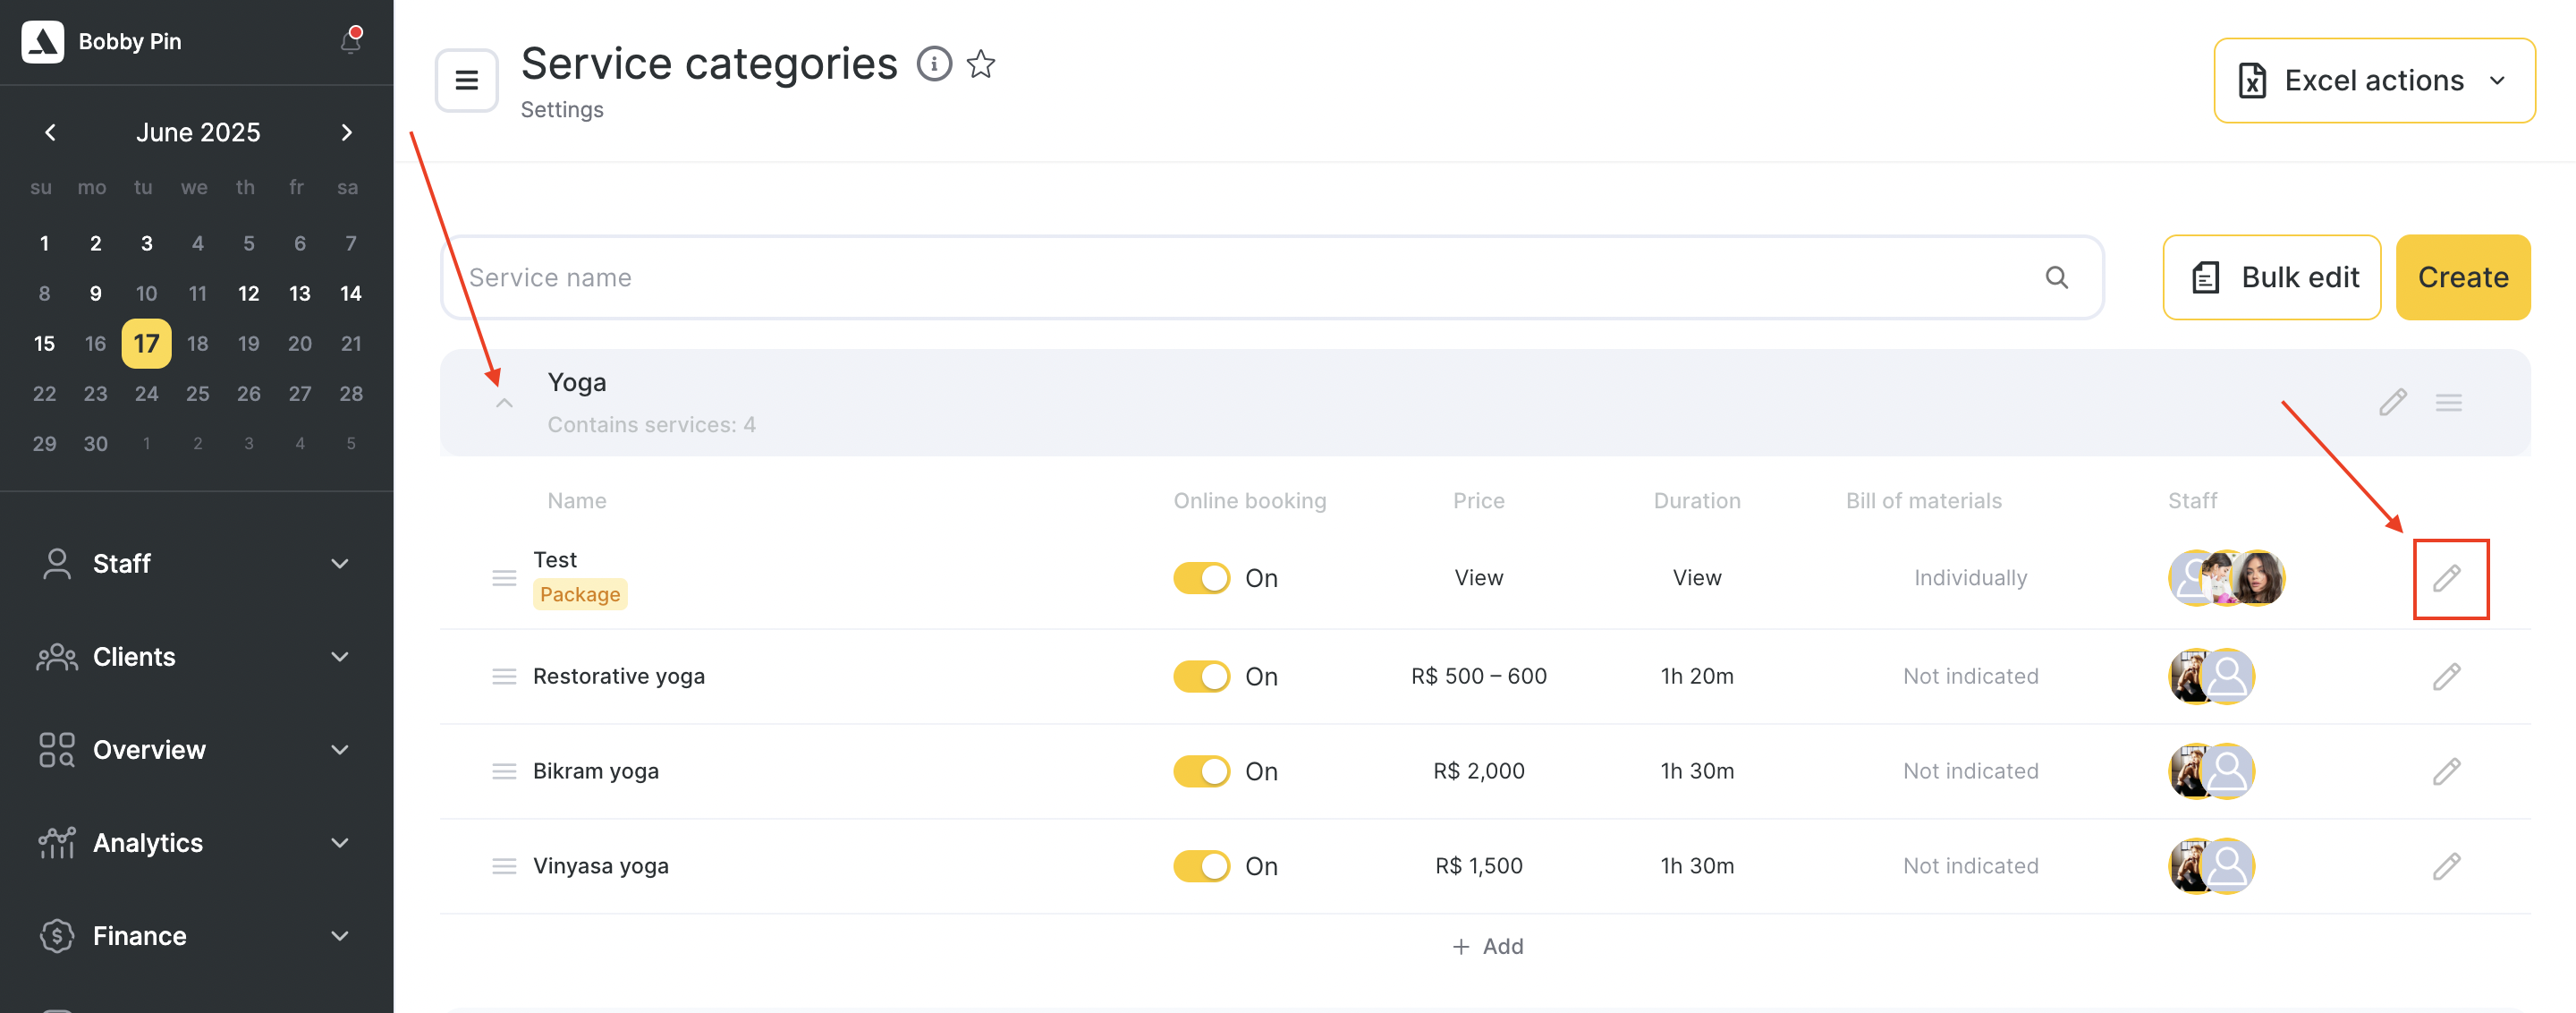Screen dimensions: 2576x1013
Task: Edit the Test package service
Action: point(2447,578)
